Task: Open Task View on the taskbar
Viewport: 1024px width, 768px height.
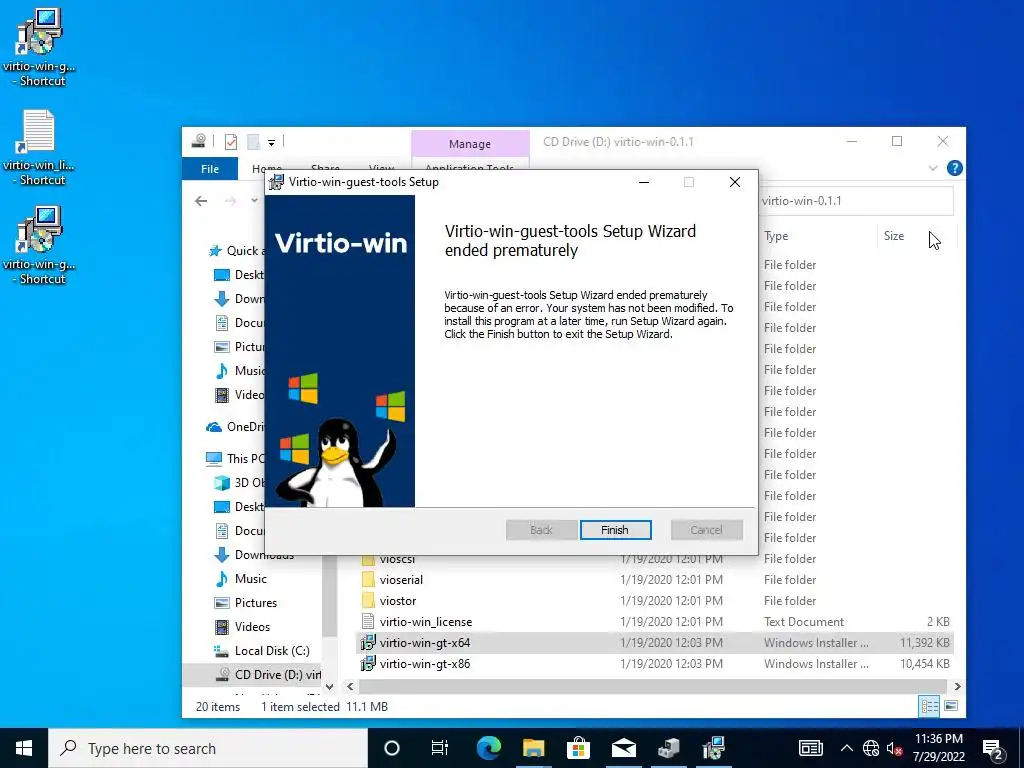Action: click(440, 748)
